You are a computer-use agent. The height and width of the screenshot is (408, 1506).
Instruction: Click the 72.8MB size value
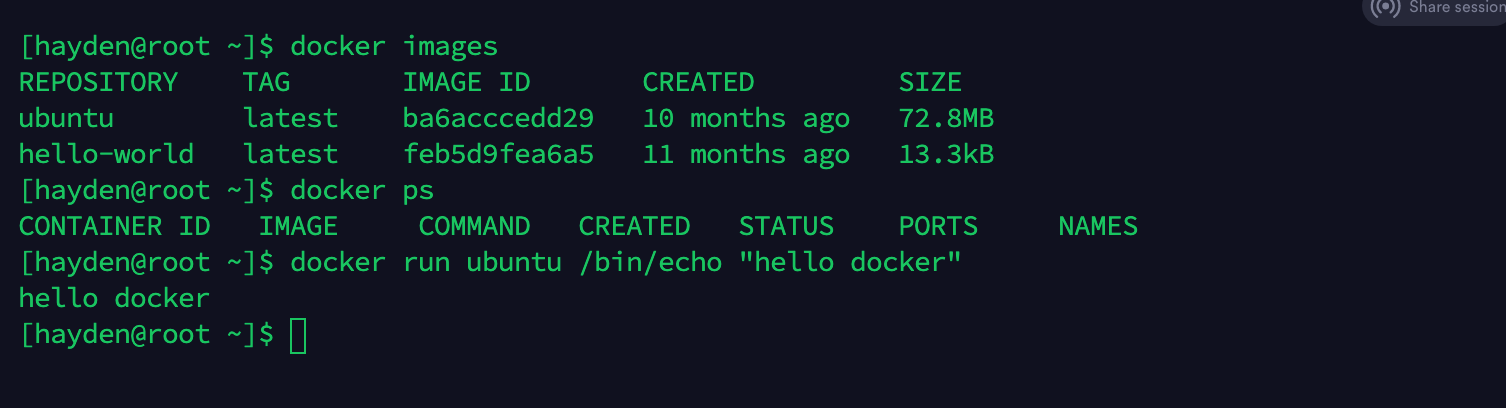pos(946,119)
